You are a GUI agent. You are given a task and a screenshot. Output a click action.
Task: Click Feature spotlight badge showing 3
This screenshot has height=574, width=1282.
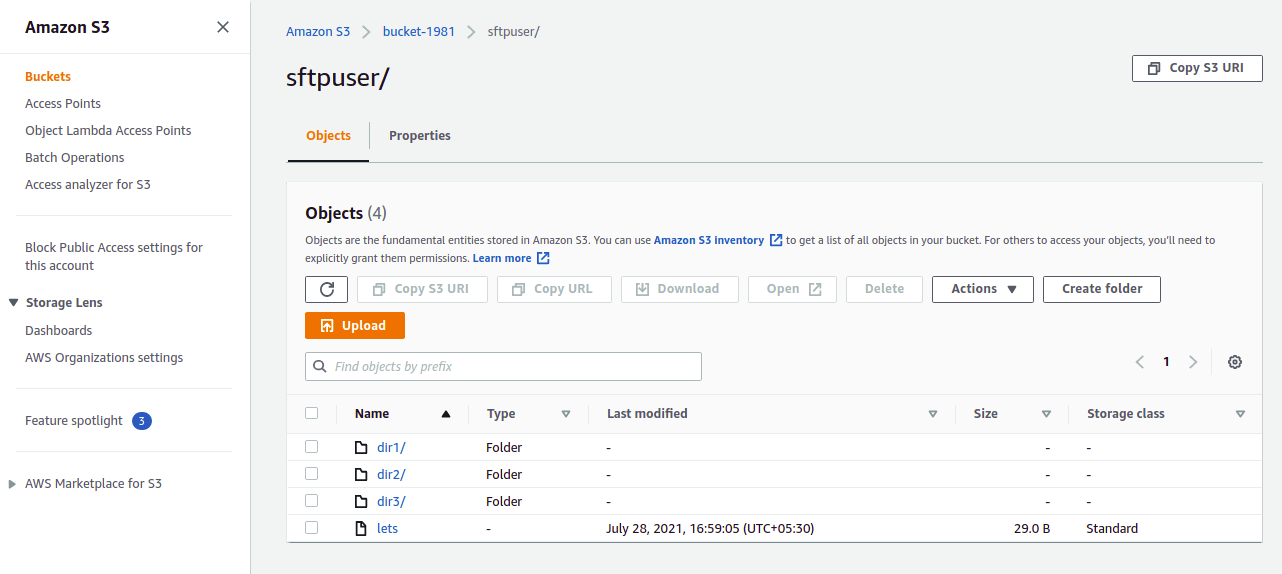coord(142,421)
